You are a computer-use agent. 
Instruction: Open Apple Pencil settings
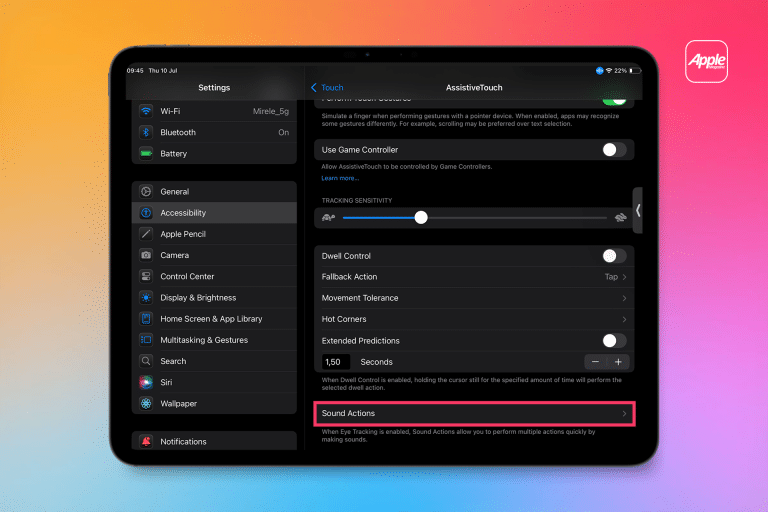[215, 234]
